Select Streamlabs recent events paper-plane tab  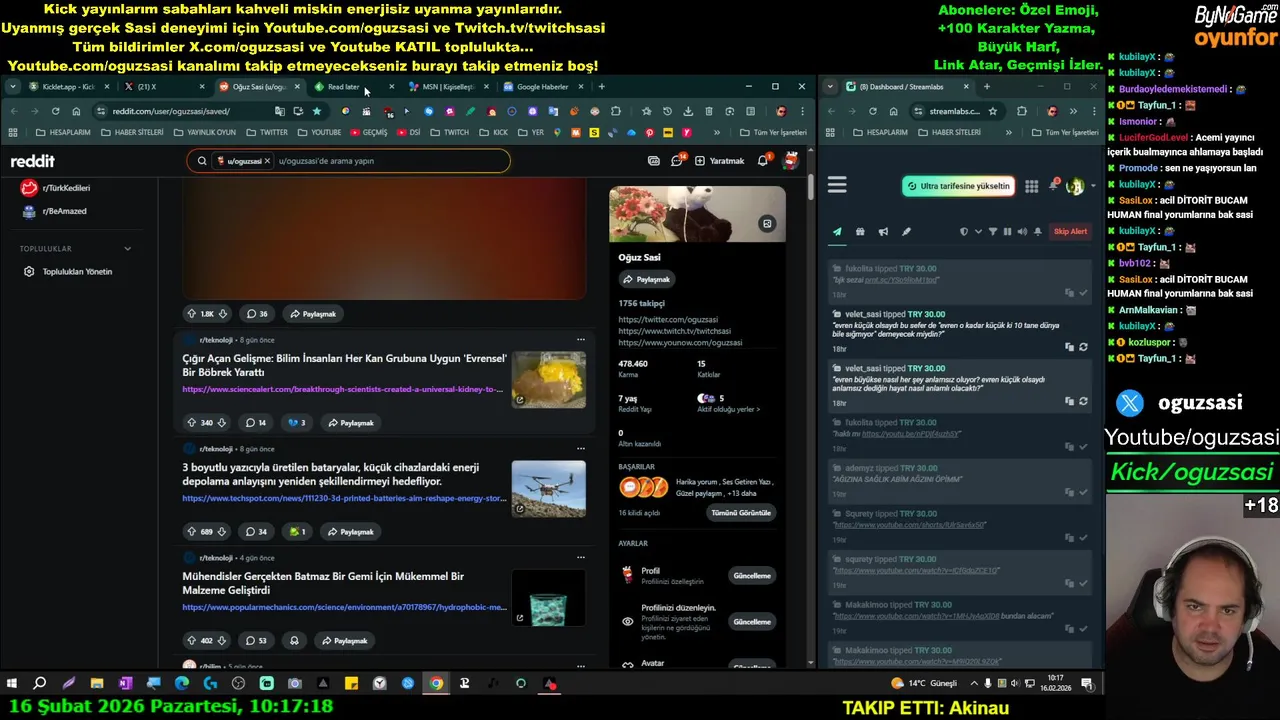coord(837,232)
